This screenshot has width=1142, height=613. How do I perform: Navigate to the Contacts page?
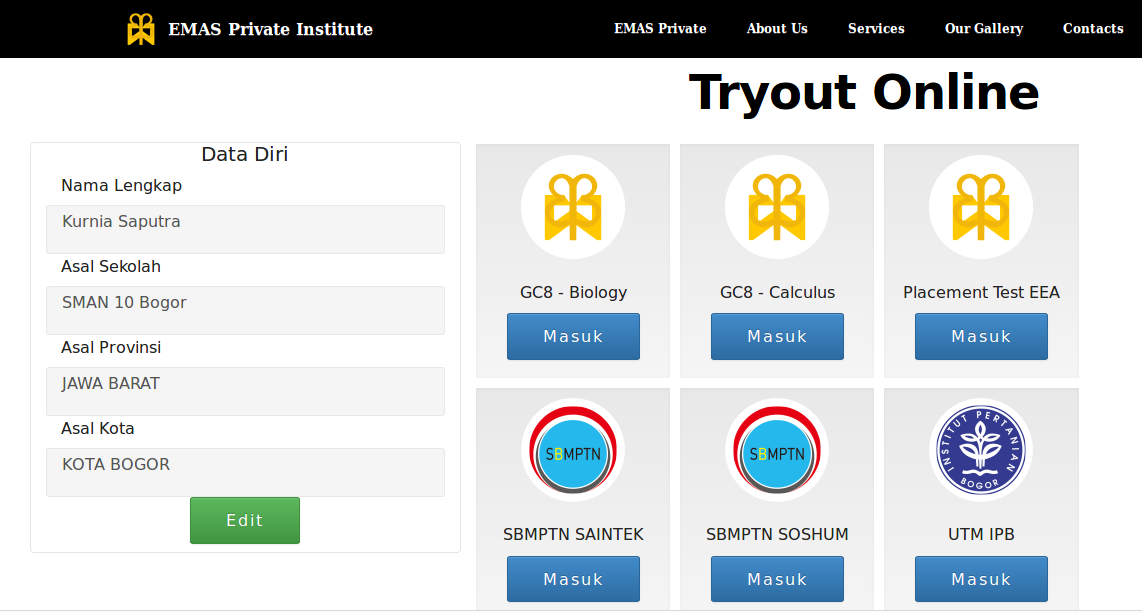1093,29
